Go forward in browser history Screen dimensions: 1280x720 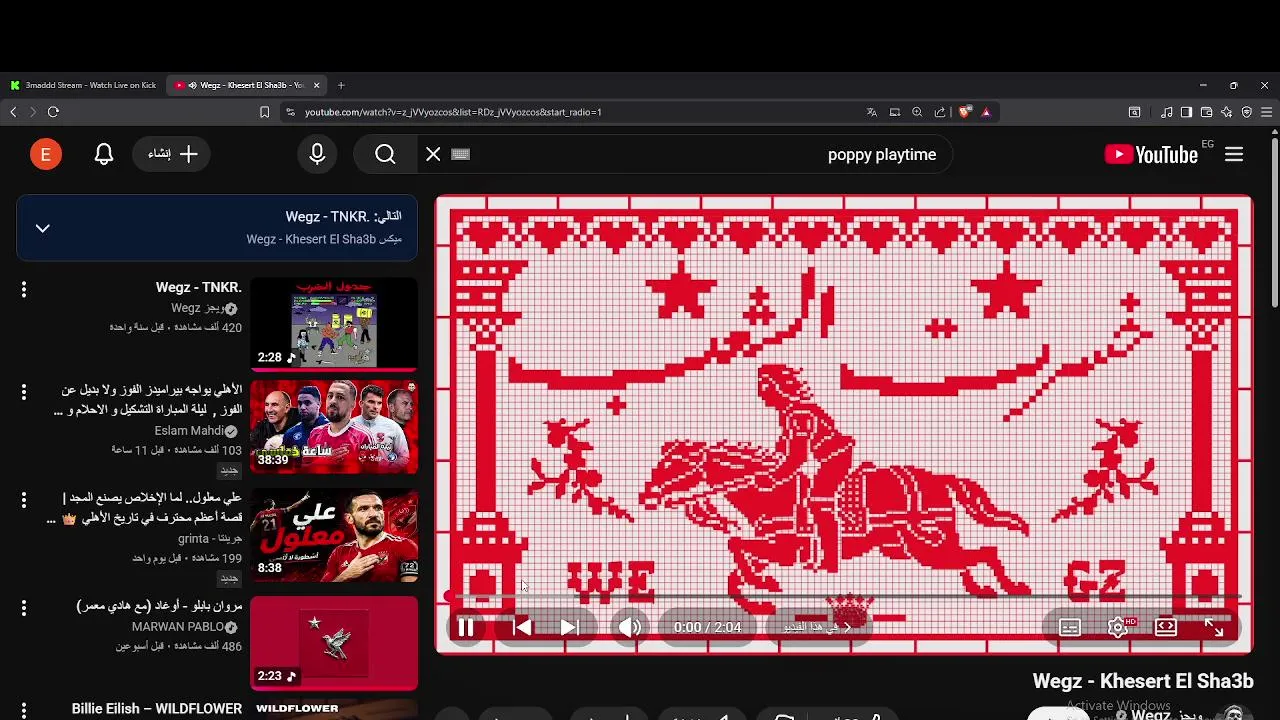(x=32, y=112)
